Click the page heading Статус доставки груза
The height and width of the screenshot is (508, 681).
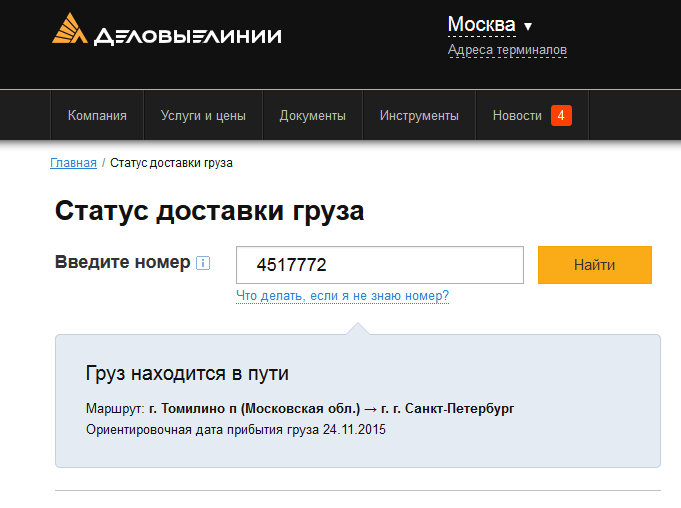click(x=209, y=211)
